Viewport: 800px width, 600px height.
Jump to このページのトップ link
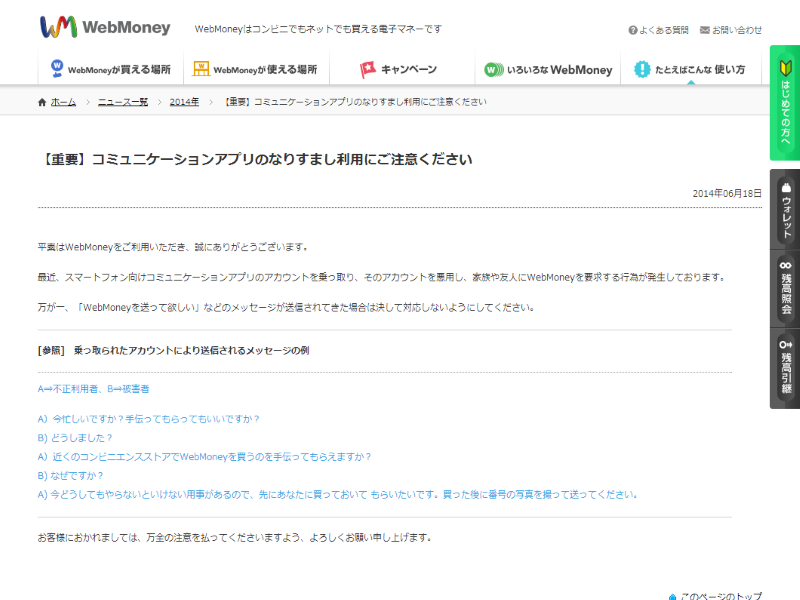pos(720,596)
